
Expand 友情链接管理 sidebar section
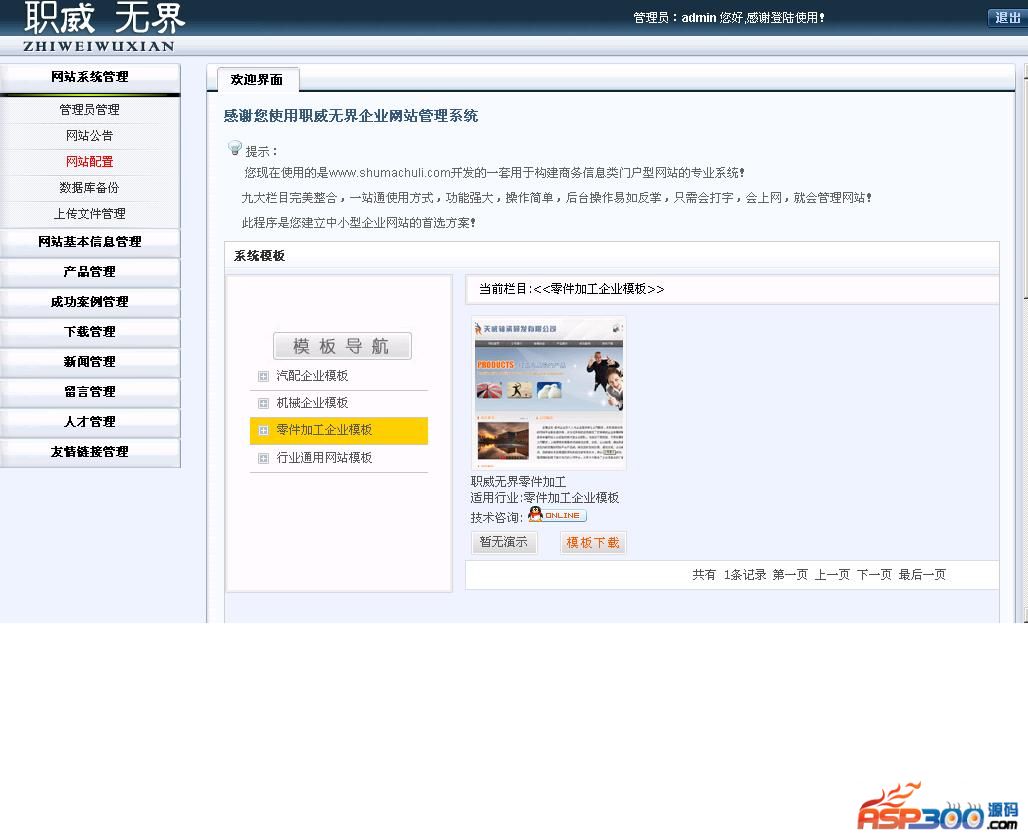(89, 452)
